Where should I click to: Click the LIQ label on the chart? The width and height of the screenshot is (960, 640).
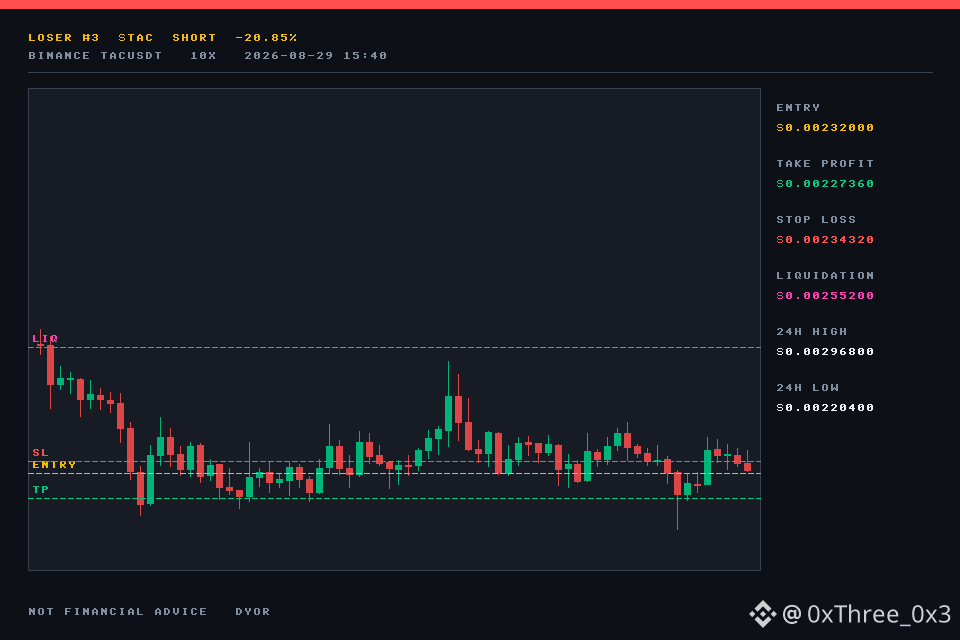[x=45, y=339]
